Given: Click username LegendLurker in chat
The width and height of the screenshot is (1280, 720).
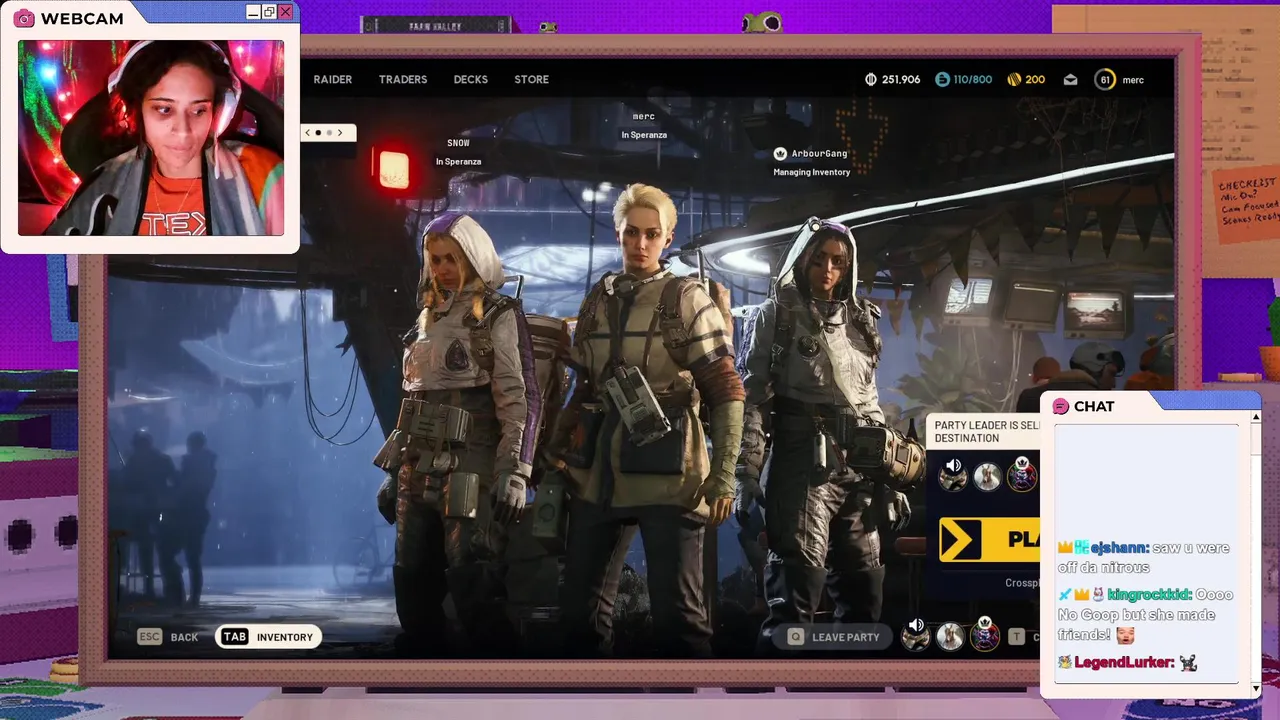Looking at the screenshot, I should 1124,662.
